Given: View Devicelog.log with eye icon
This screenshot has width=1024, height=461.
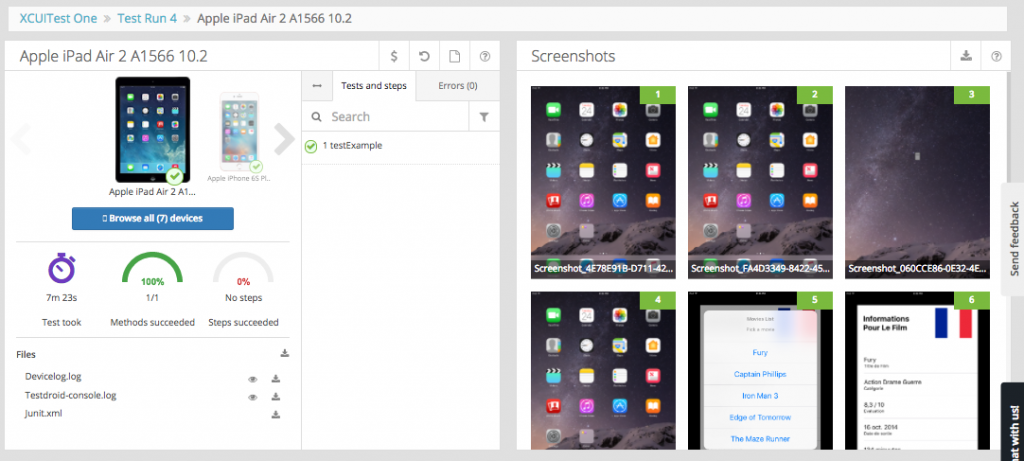Looking at the screenshot, I should (x=253, y=379).
